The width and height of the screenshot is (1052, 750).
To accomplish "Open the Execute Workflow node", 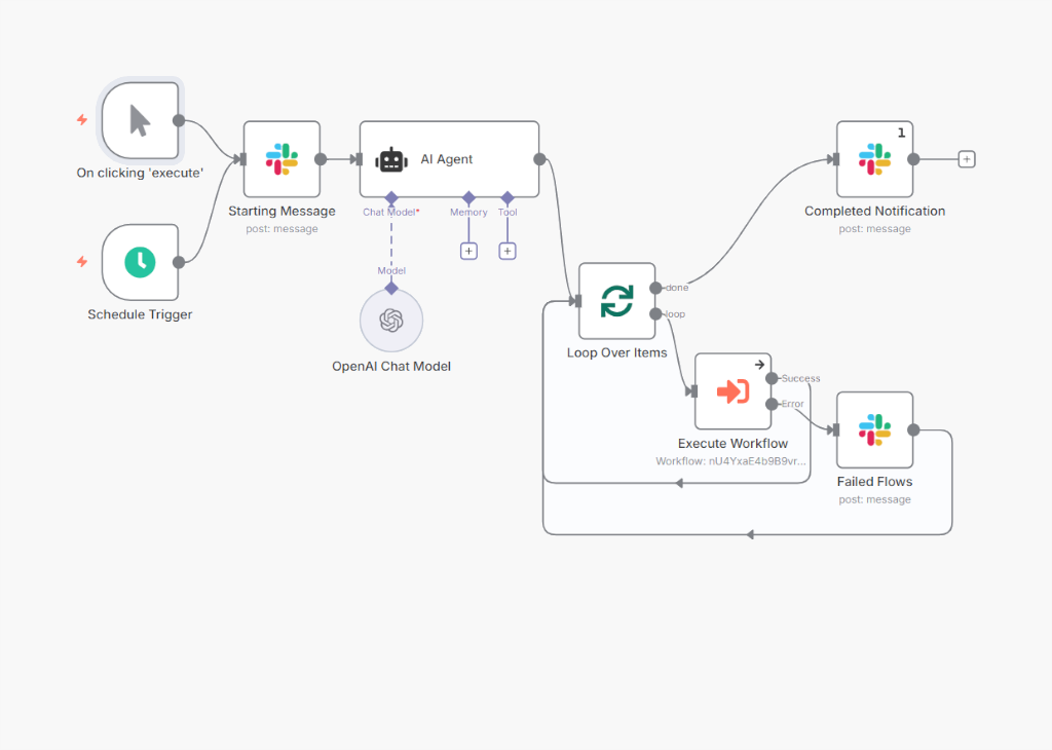I will pos(733,391).
